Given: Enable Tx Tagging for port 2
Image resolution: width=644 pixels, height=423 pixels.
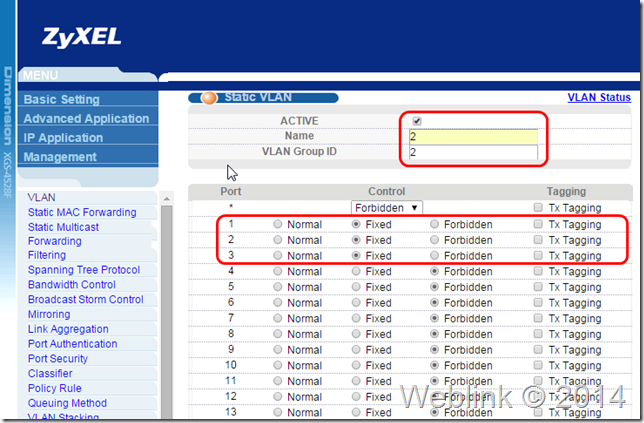Looking at the screenshot, I should click(538, 239).
